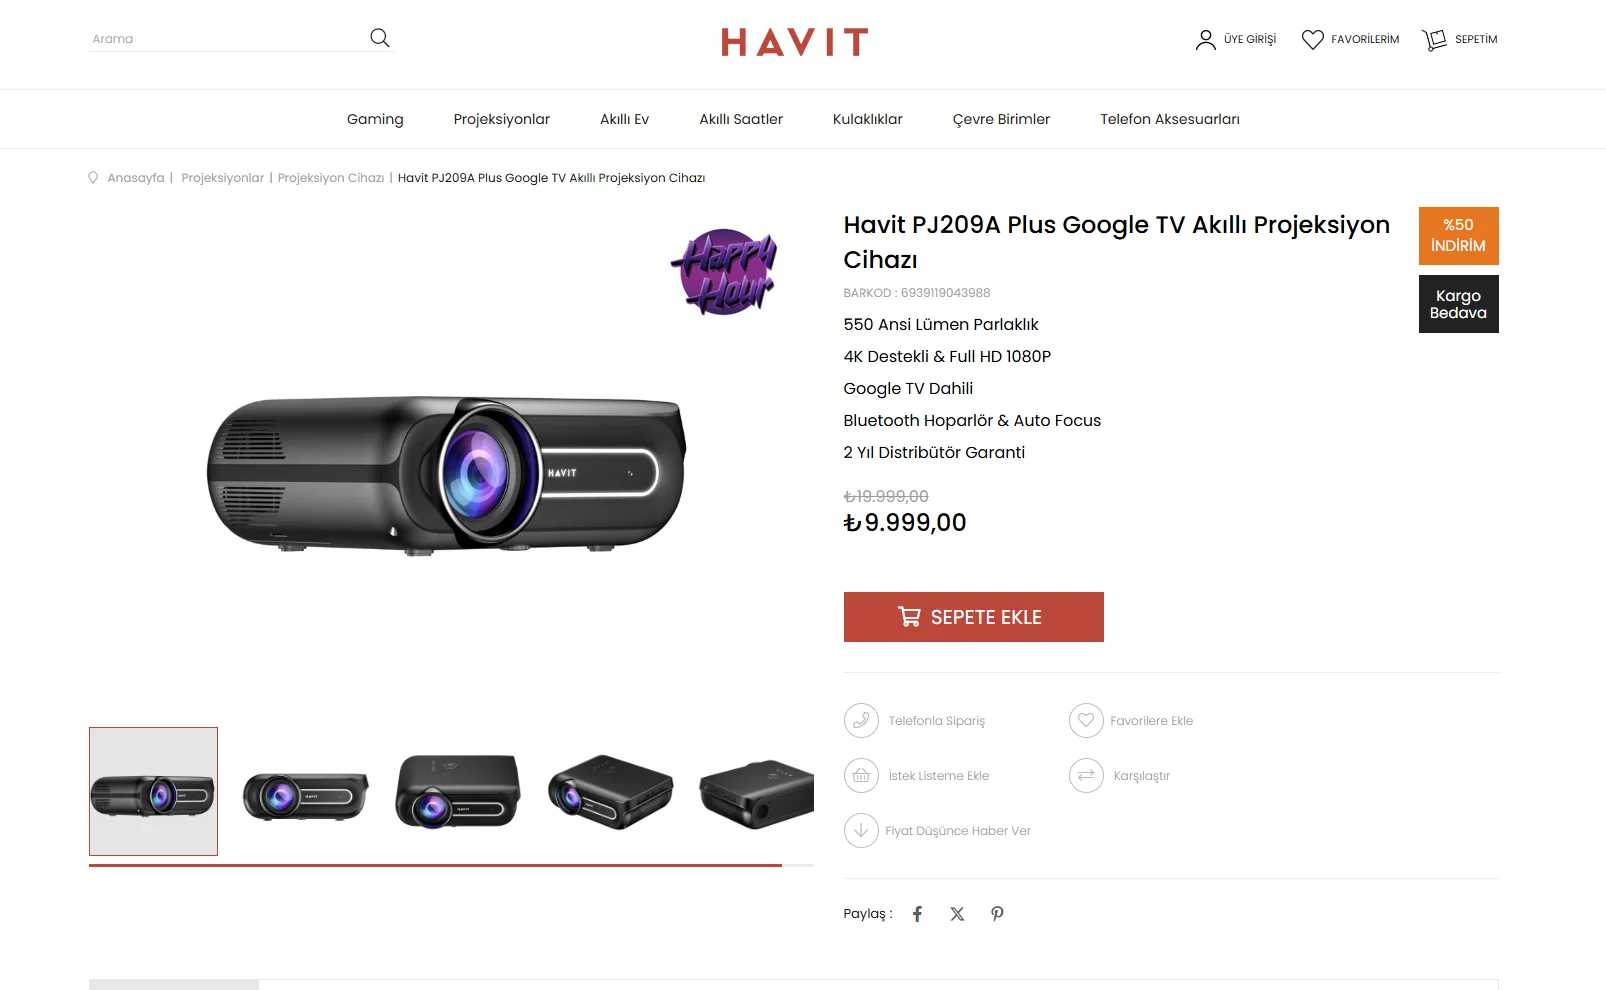Image resolution: width=1606 pixels, height=990 pixels.
Task: Click the search magnifier icon
Action: (x=380, y=38)
